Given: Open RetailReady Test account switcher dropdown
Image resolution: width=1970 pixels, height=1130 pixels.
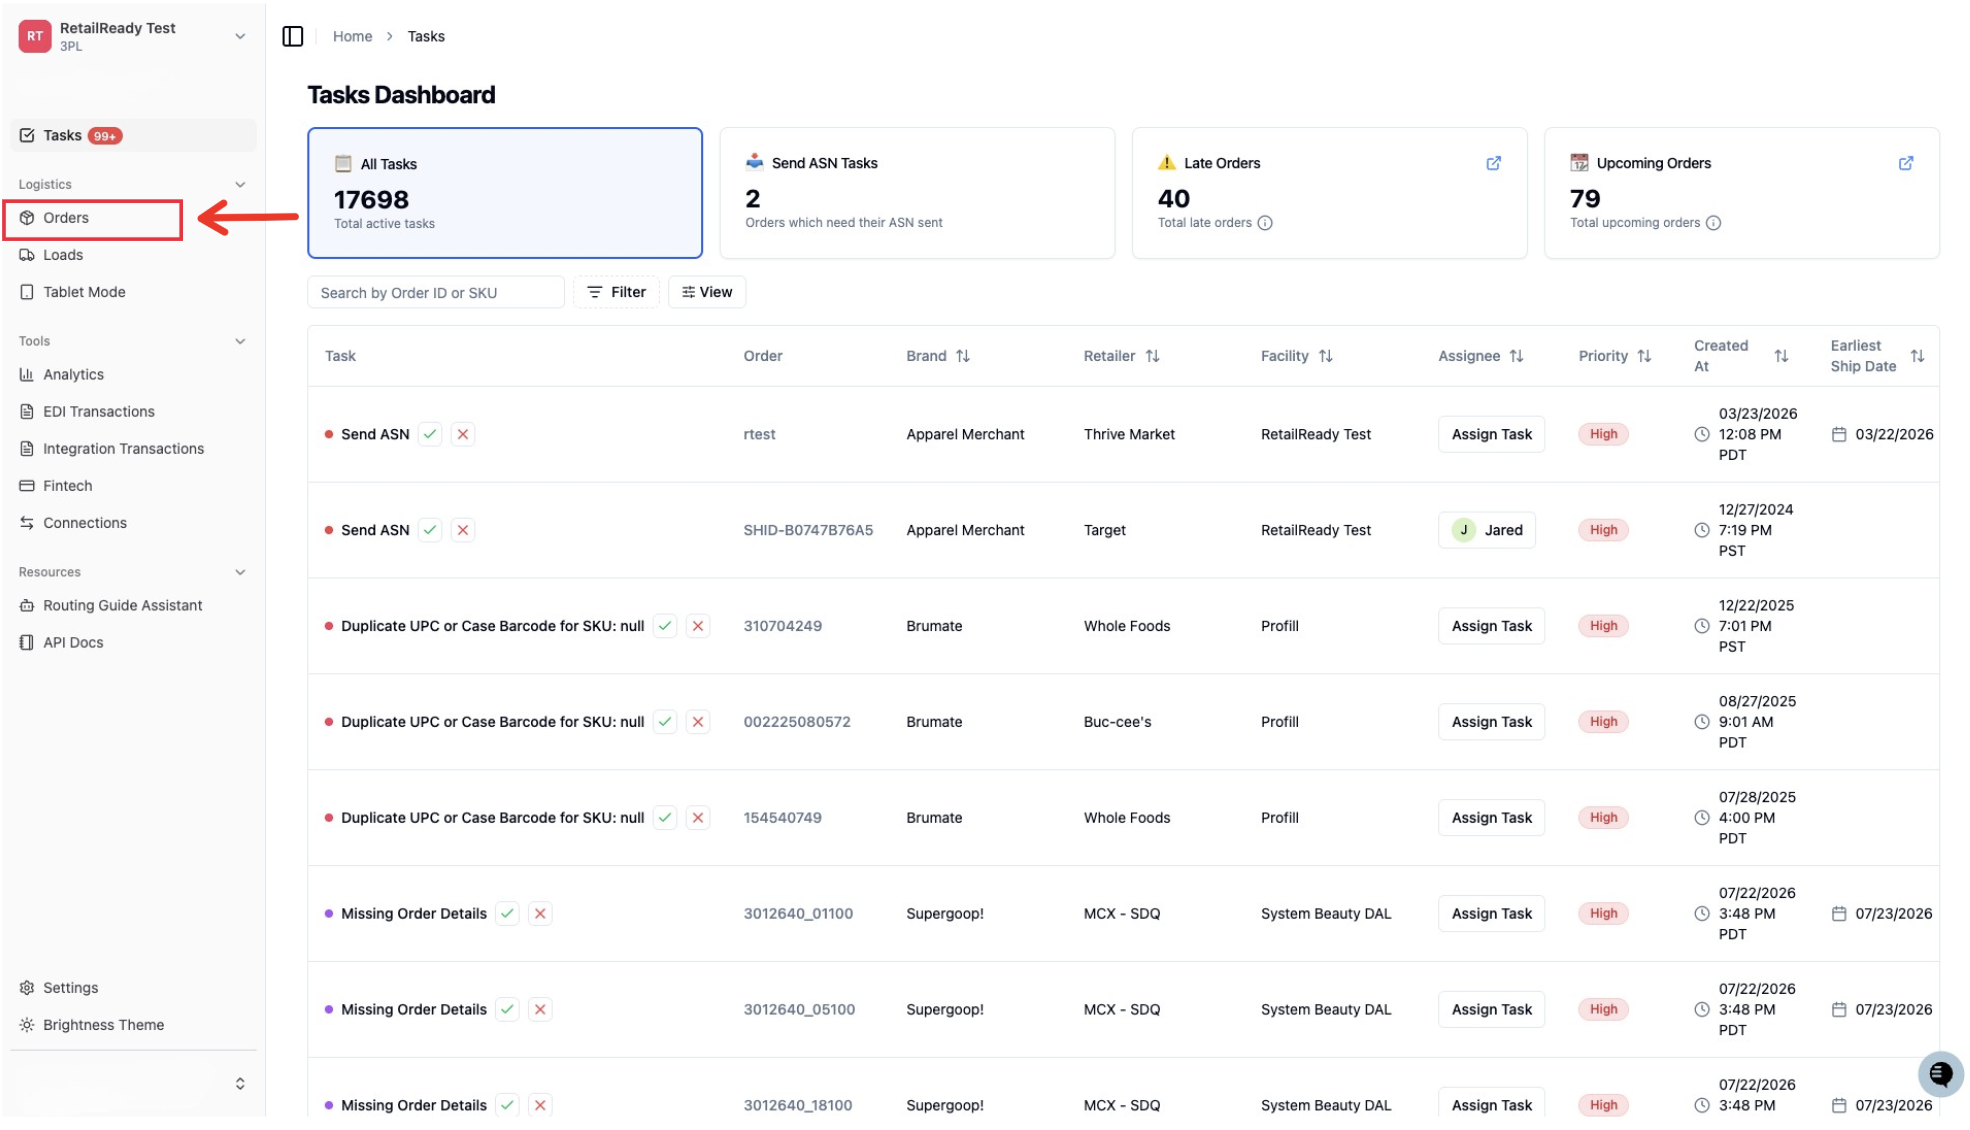Looking at the screenshot, I should [240, 37].
